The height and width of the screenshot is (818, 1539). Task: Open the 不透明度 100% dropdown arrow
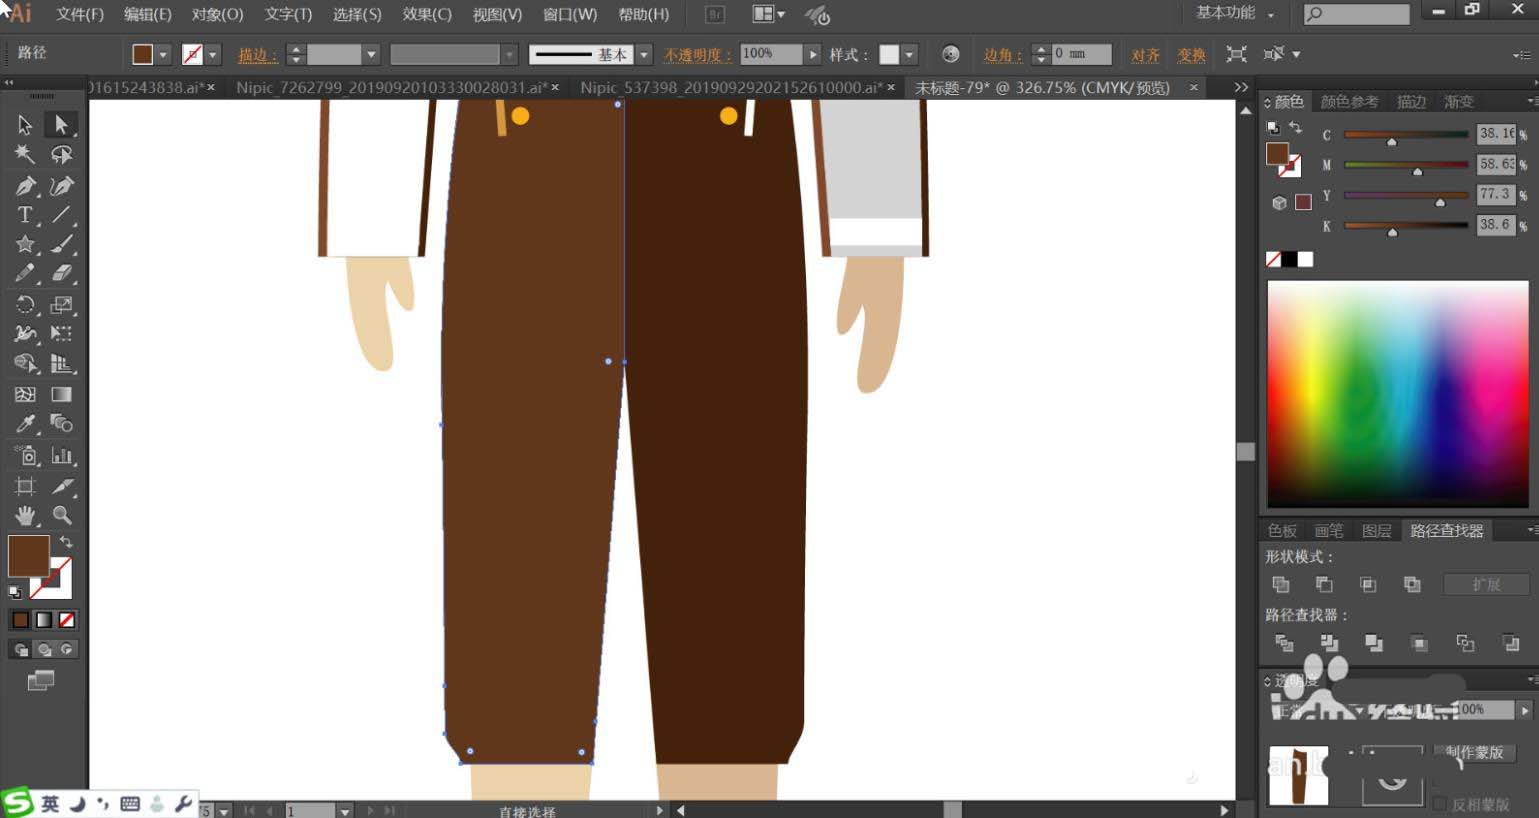click(x=812, y=54)
